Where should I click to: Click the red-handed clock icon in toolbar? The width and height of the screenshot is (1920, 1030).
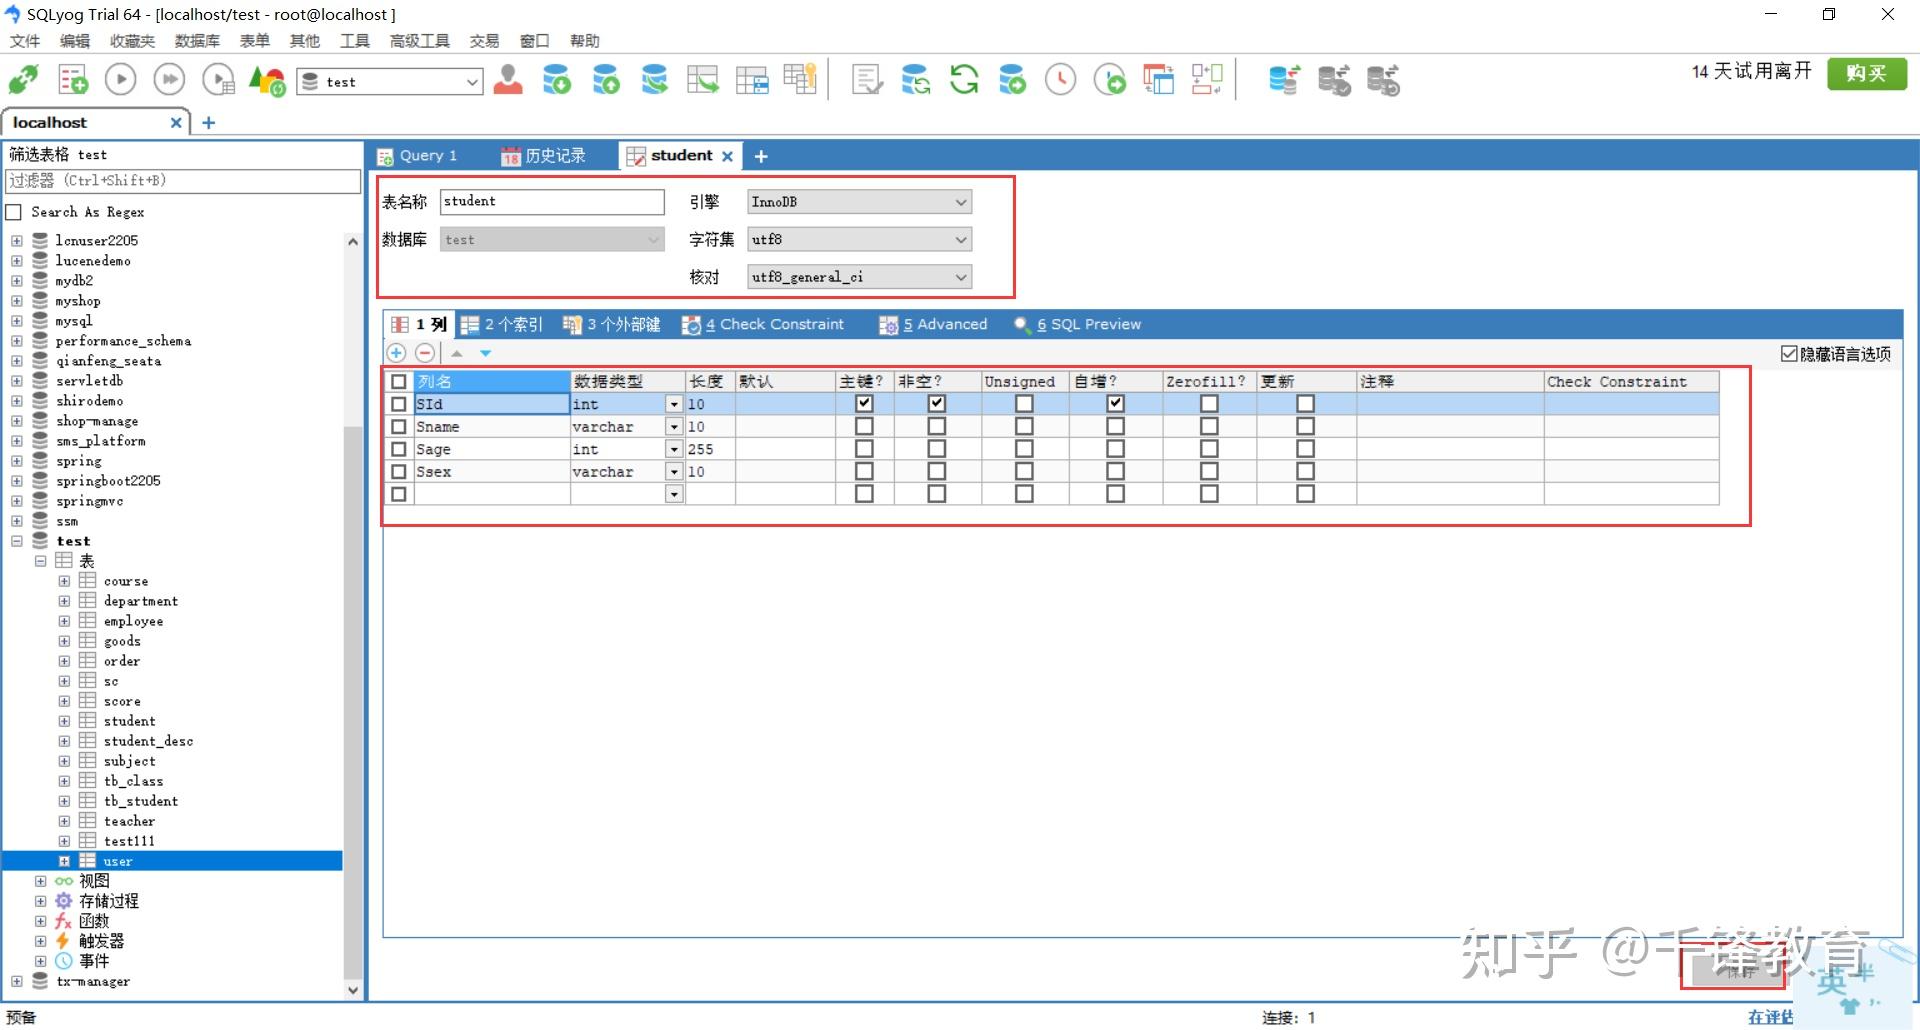click(x=1060, y=80)
